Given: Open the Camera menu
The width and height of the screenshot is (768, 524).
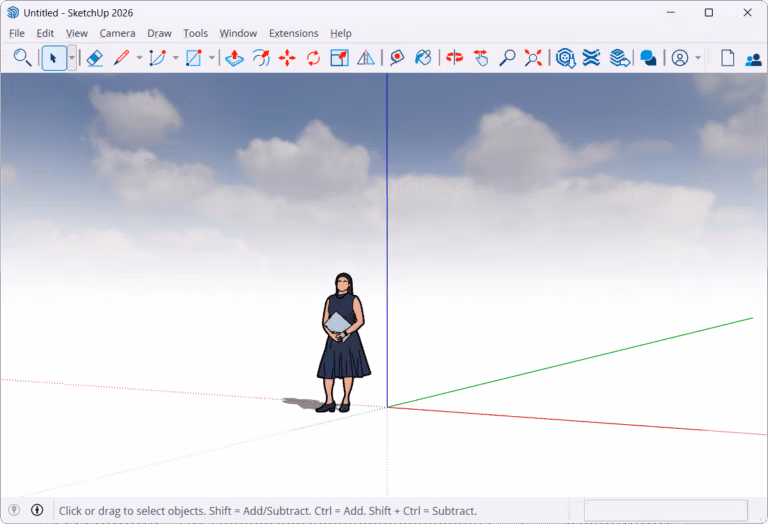Looking at the screenshot, I should pos(117,33).
